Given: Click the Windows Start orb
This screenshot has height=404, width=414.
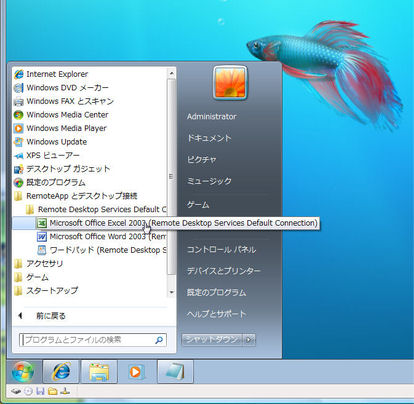Looking at the screenshot, I should click(x=23, y=371).
